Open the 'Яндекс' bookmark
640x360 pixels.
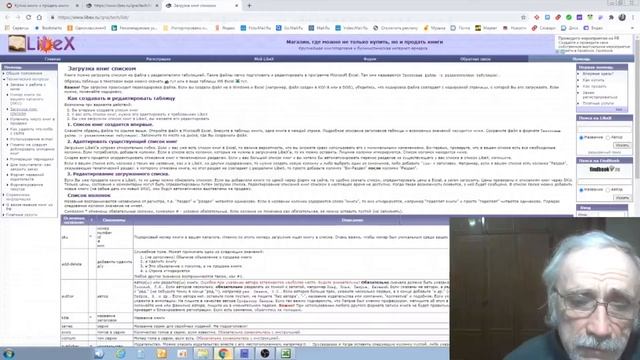tap(225, 28)
